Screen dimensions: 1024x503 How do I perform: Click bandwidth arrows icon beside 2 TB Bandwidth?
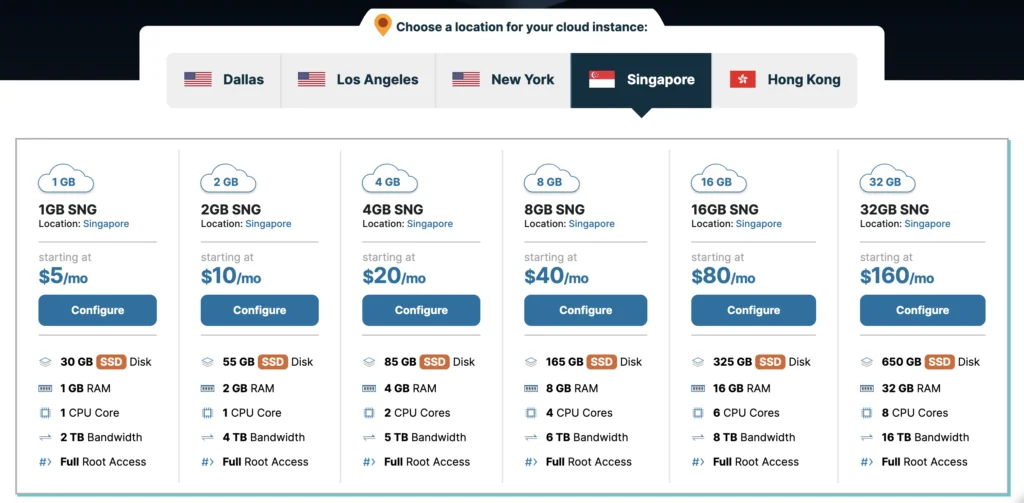click(x=45, y=438)
